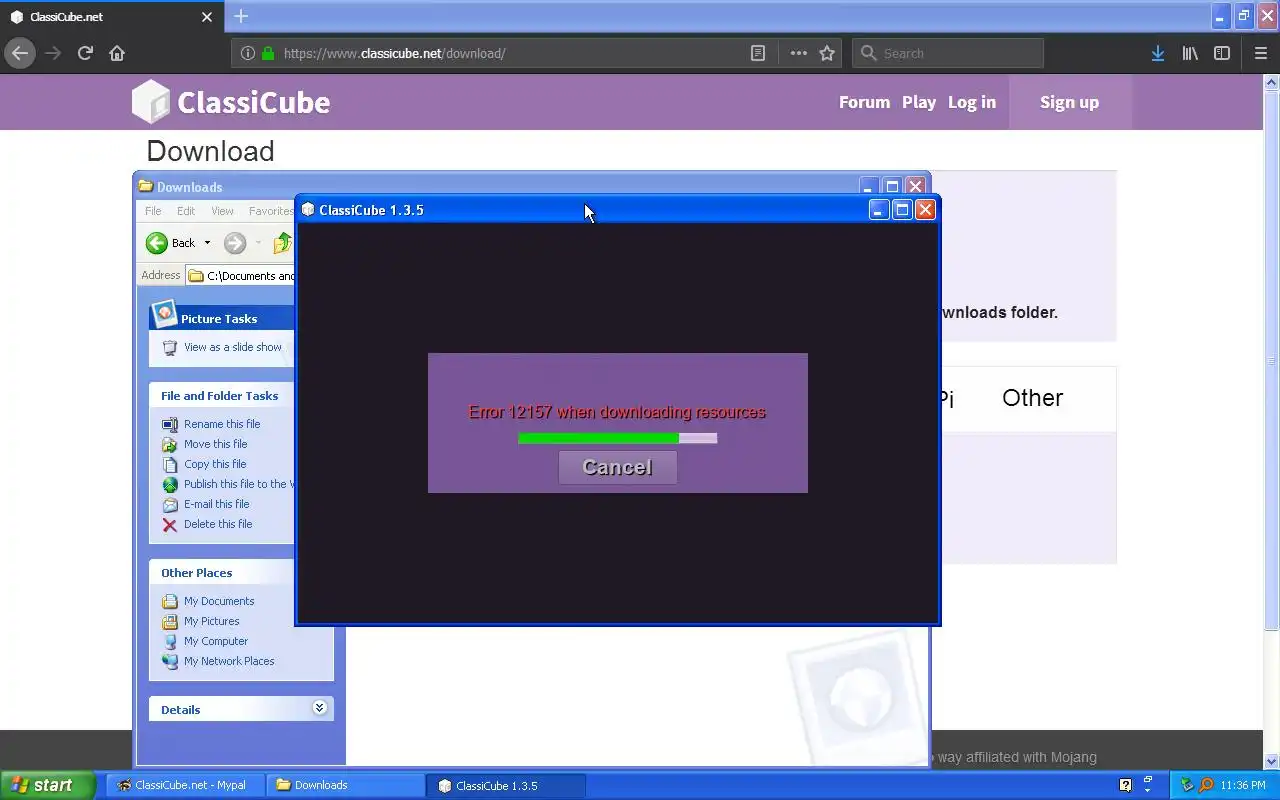Bookmark this page with star icon
Image resolution: width=1280 pixels, height=800 pixels.
827,53
